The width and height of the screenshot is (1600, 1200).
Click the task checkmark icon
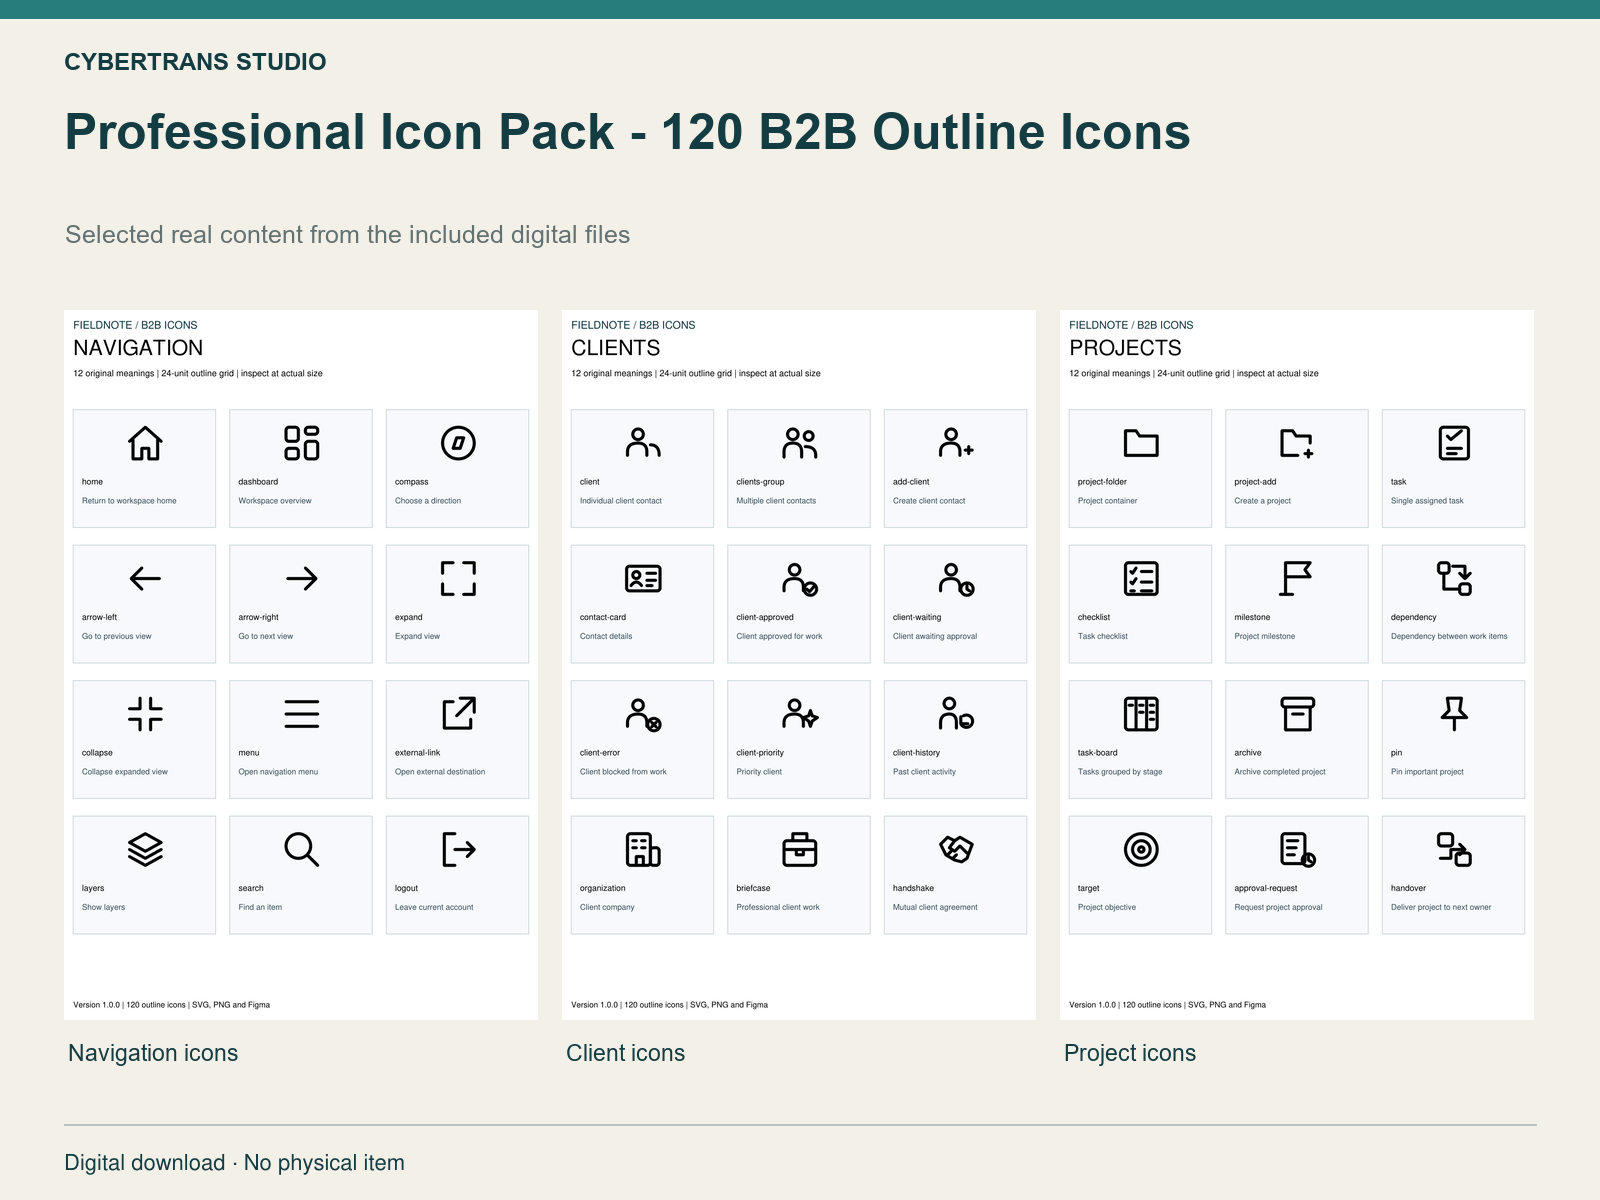tap(1454, 443)
